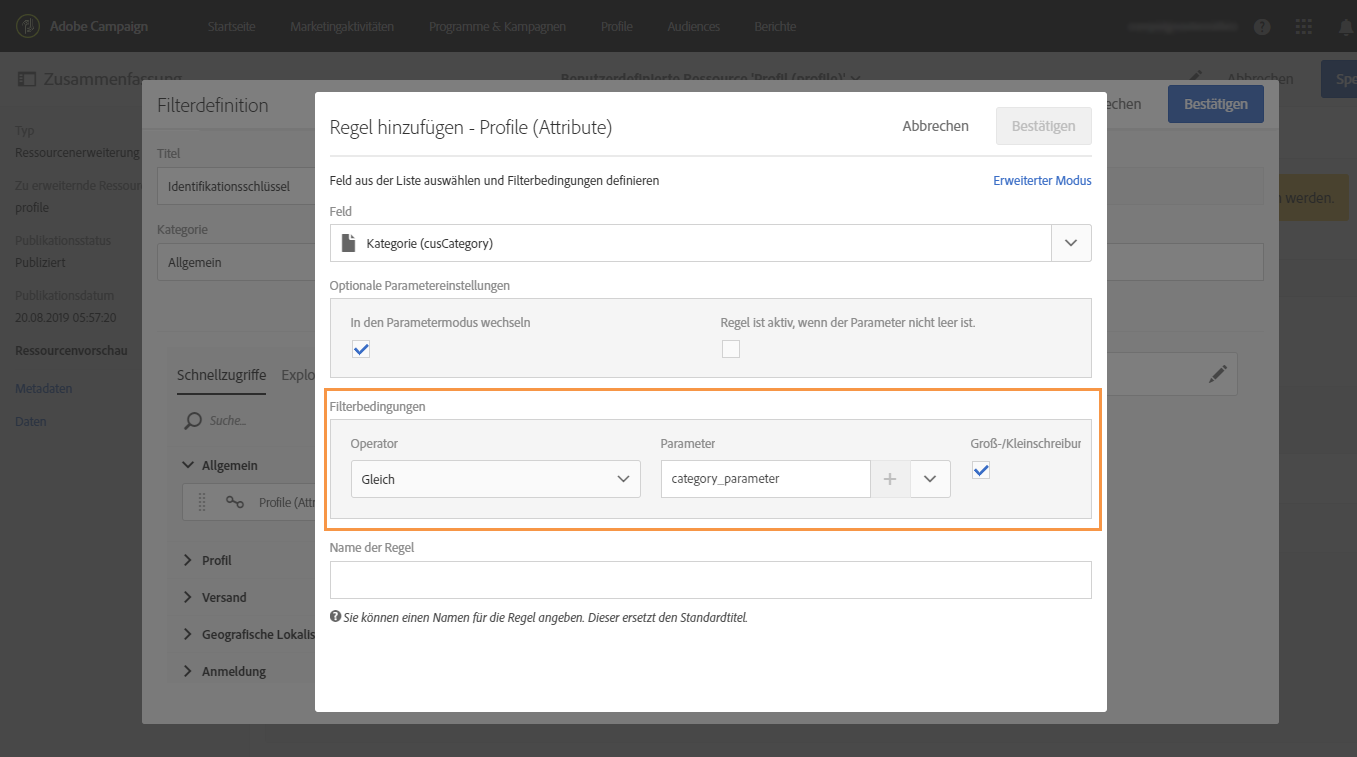The height and width of the screenshot is (757, 1357).
Task: Click Abbrechen in the Regel hinzufügen dialog
Action: tap(935, 126)
